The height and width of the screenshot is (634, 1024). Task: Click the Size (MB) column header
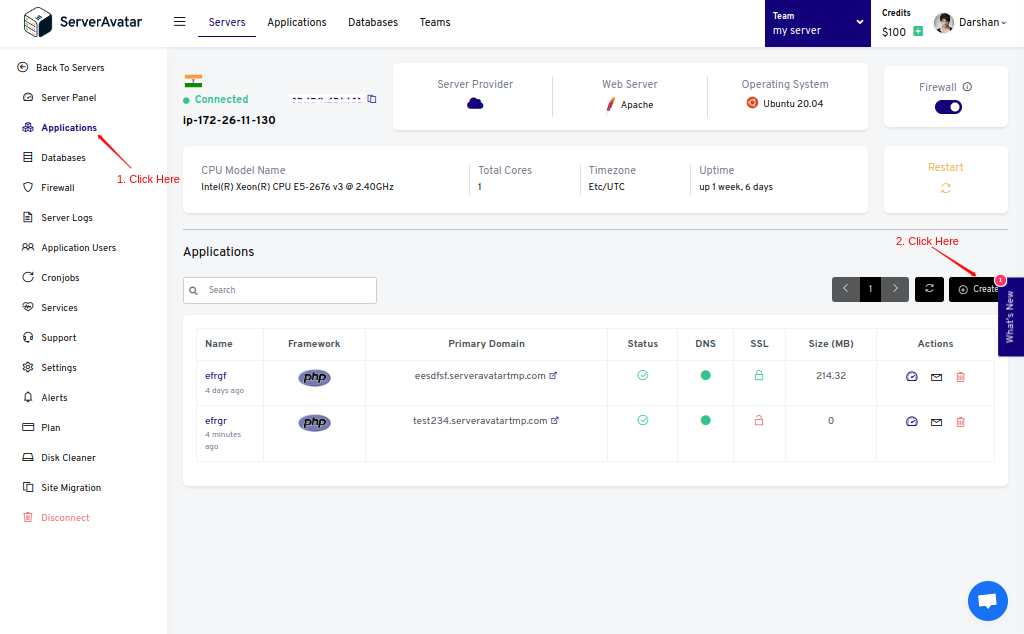click(831, 343)
